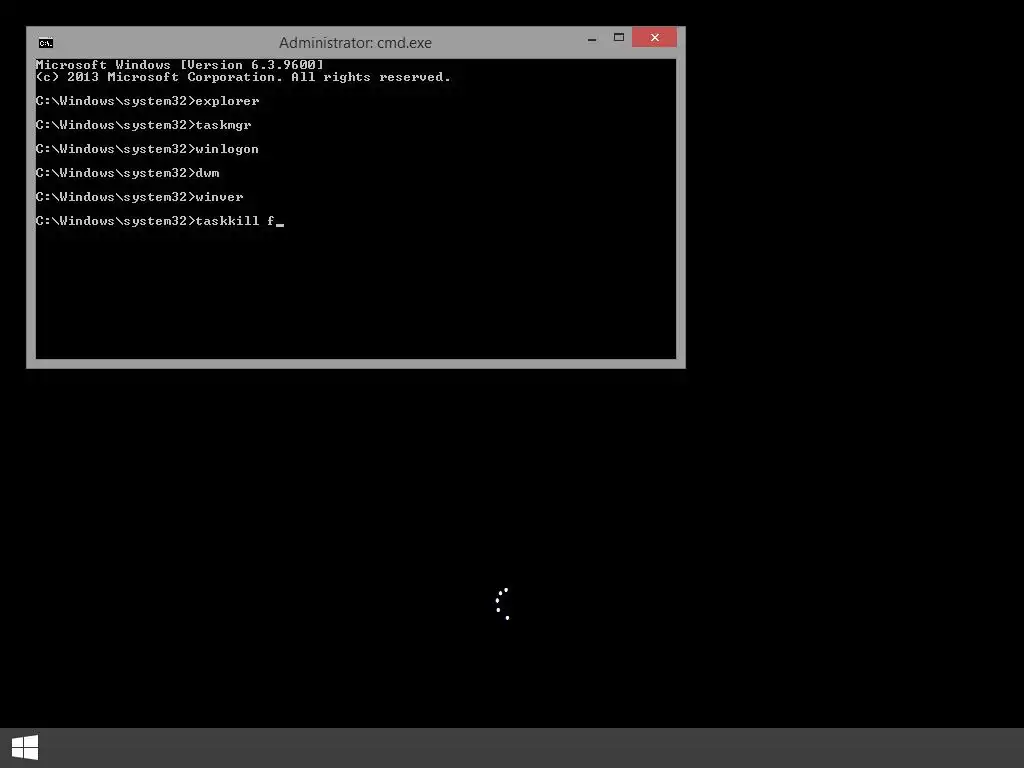Maximize the Administrator cmd.exe window
This screenshot has width=1024, height=768.
point(618,38)
